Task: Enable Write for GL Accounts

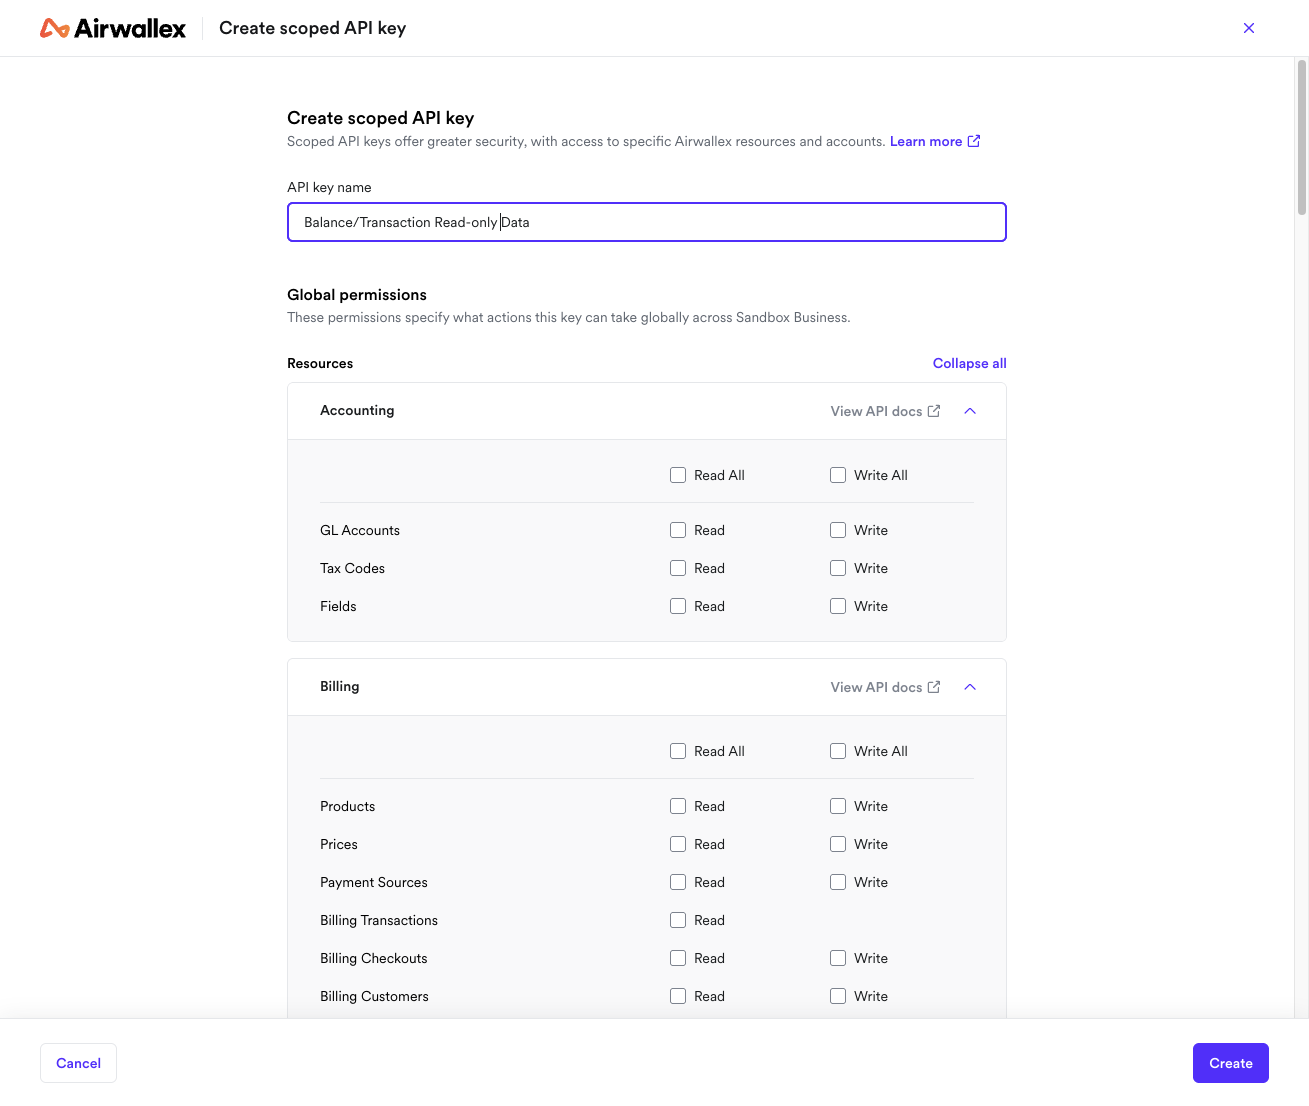Action: click(x=838, y=530)
